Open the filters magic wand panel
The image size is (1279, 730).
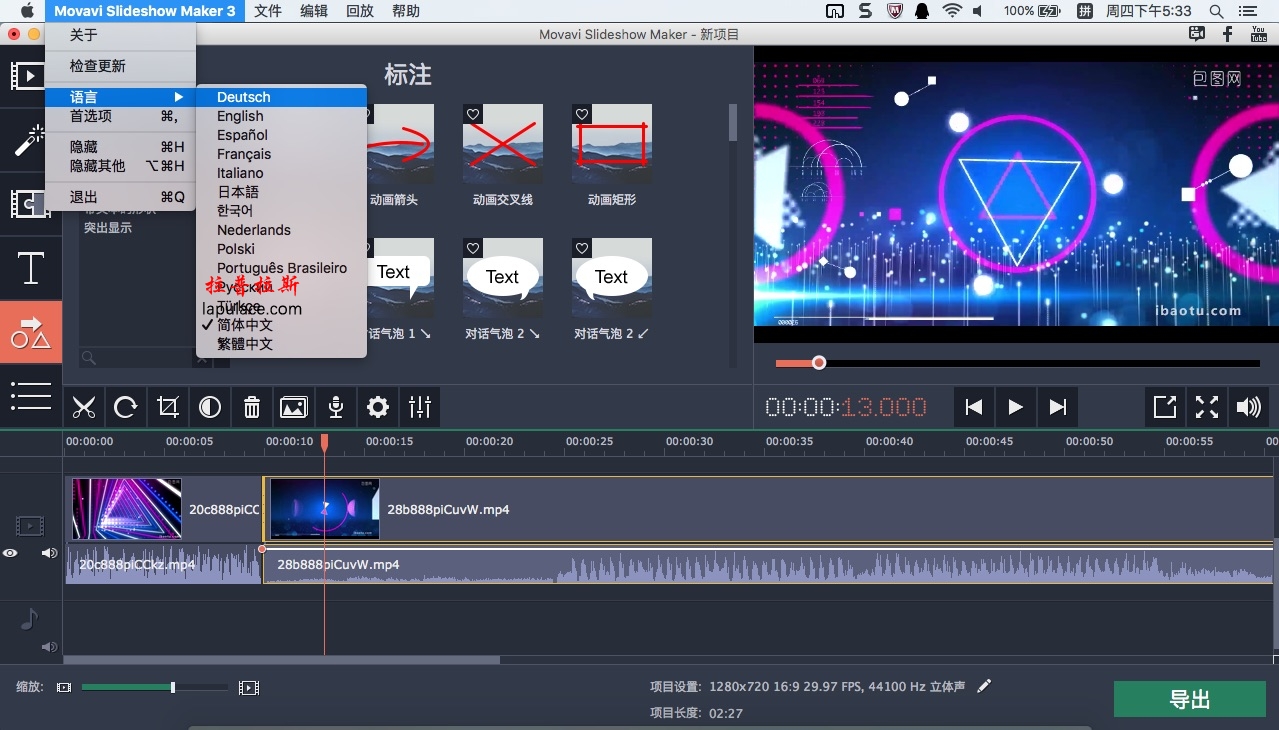[30, 141]
